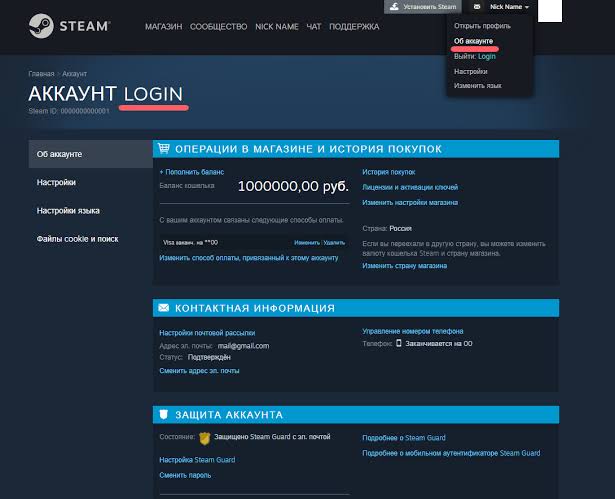Screen dimensions: 615x499
Task: Click the envelope icon beside Контактная информация
Action: click(x=164, y=308)
